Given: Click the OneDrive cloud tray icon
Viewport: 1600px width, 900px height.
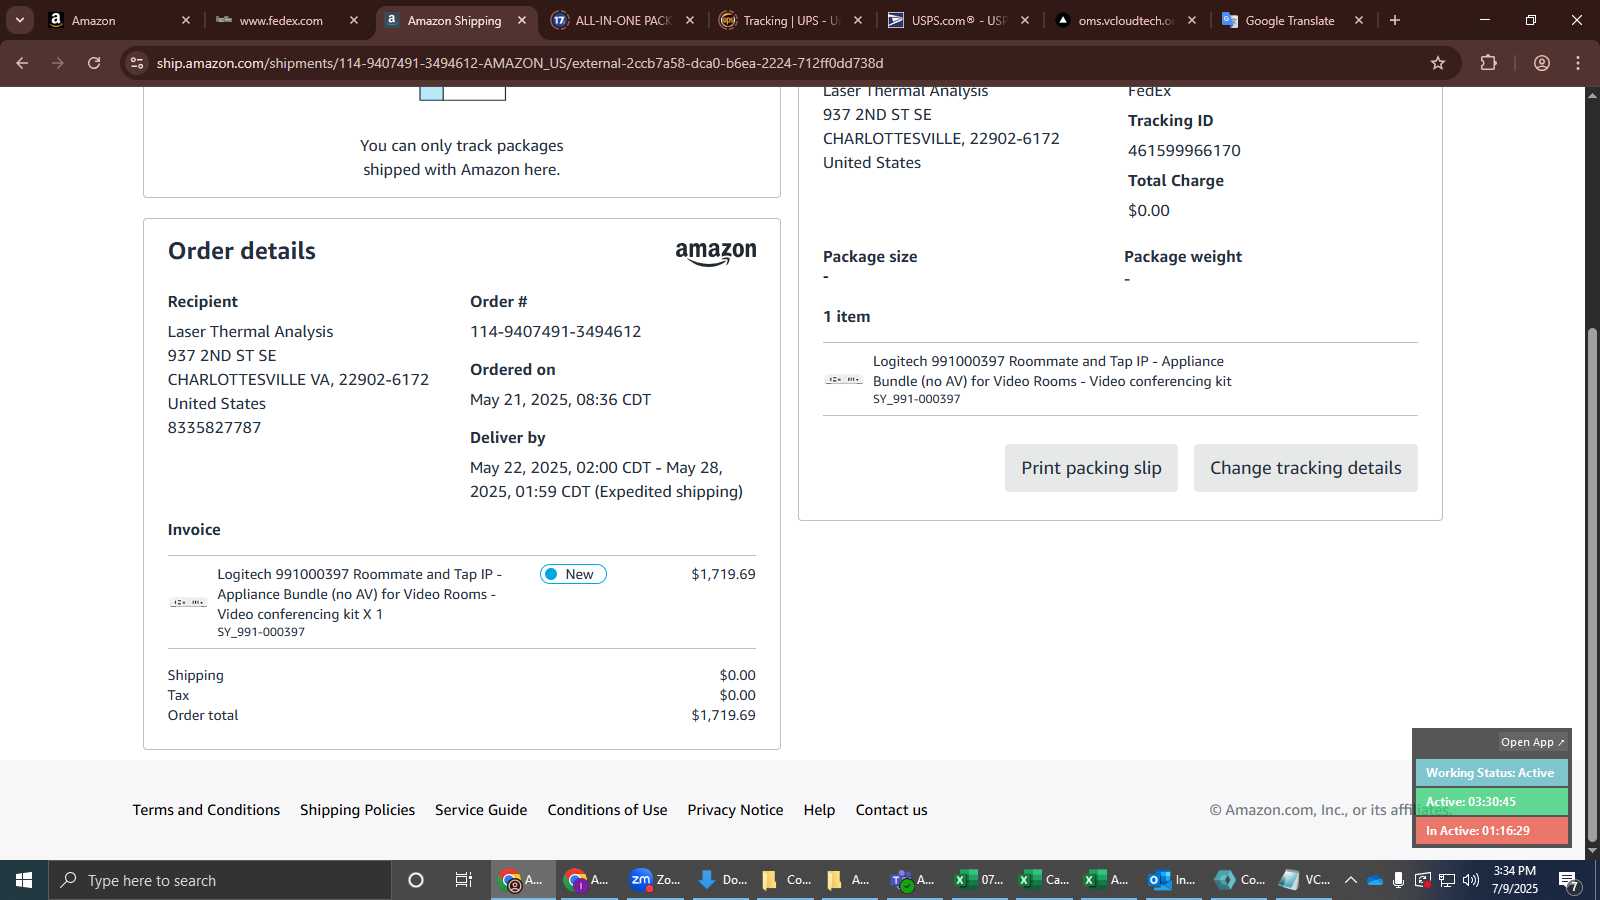Looking at the screenshot, I should 1375,880.
